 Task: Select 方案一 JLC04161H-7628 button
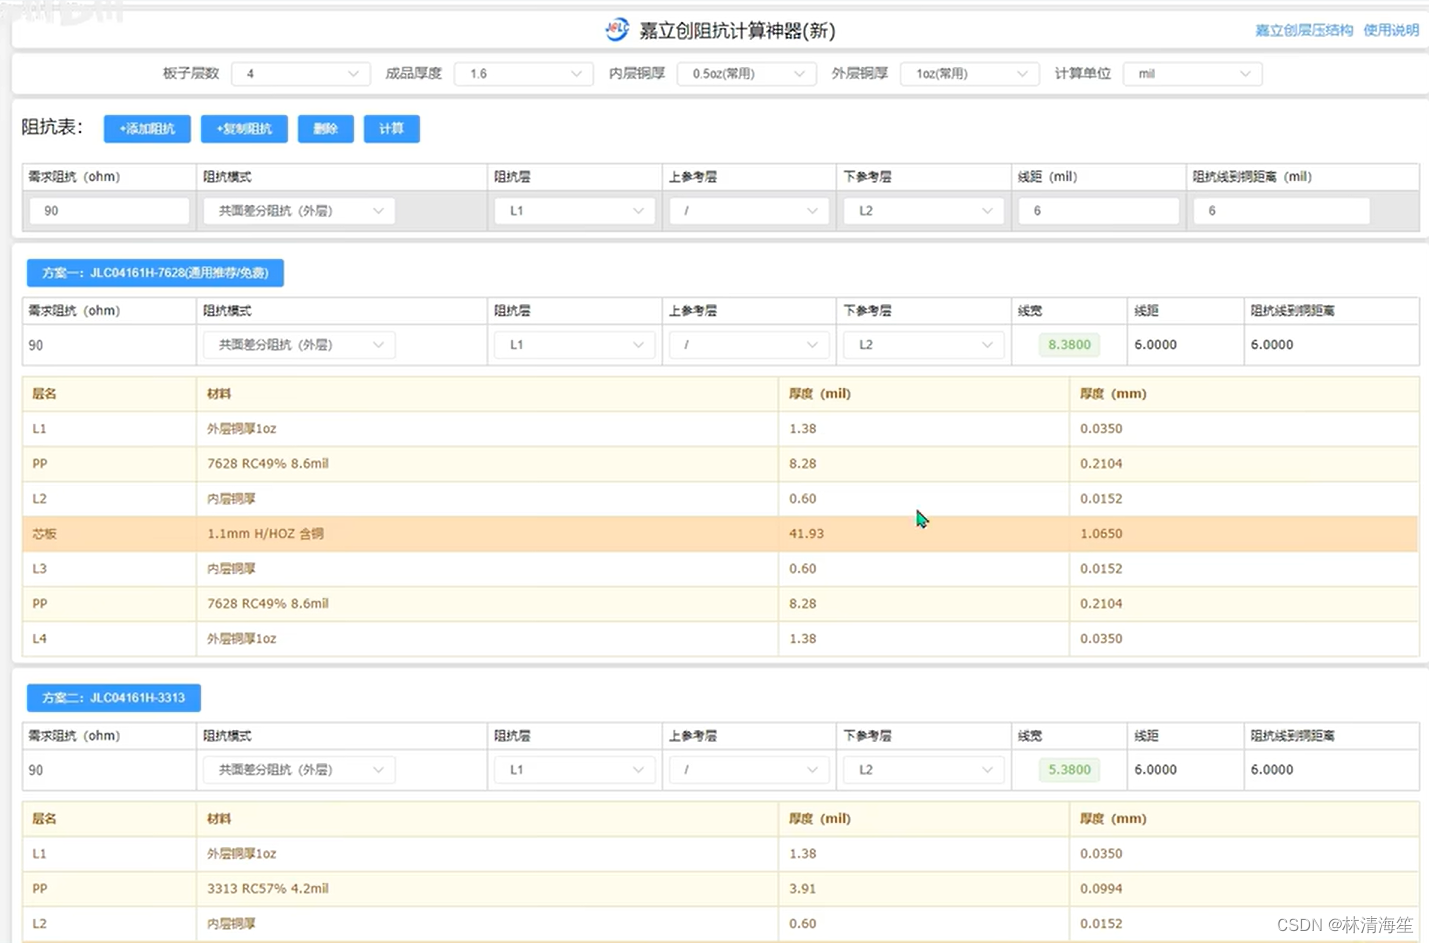[155, 273]
